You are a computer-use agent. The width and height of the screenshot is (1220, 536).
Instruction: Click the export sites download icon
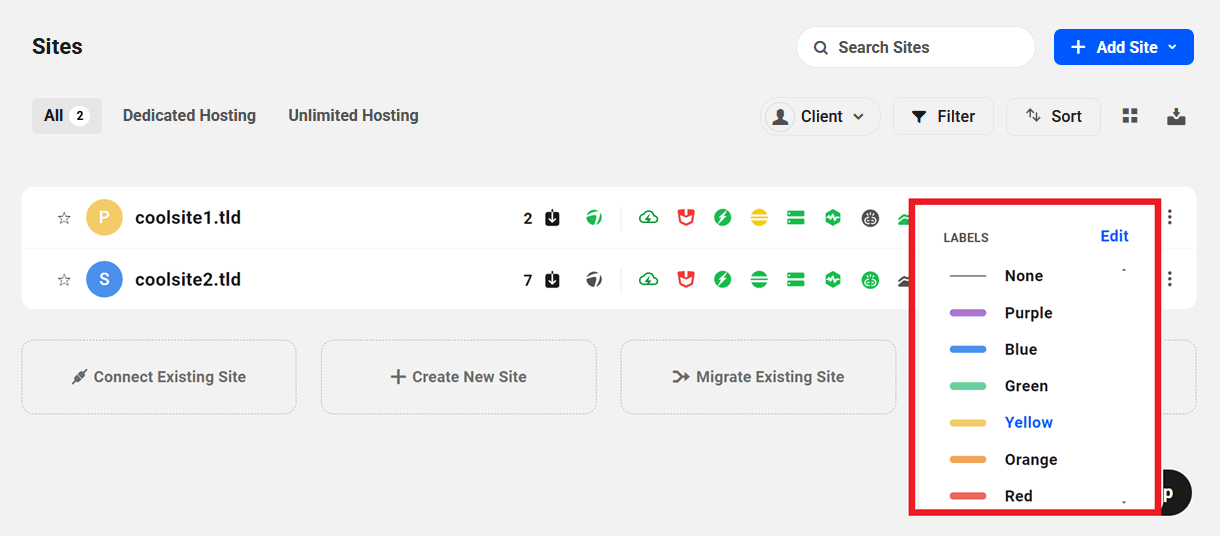point(1176,116)
